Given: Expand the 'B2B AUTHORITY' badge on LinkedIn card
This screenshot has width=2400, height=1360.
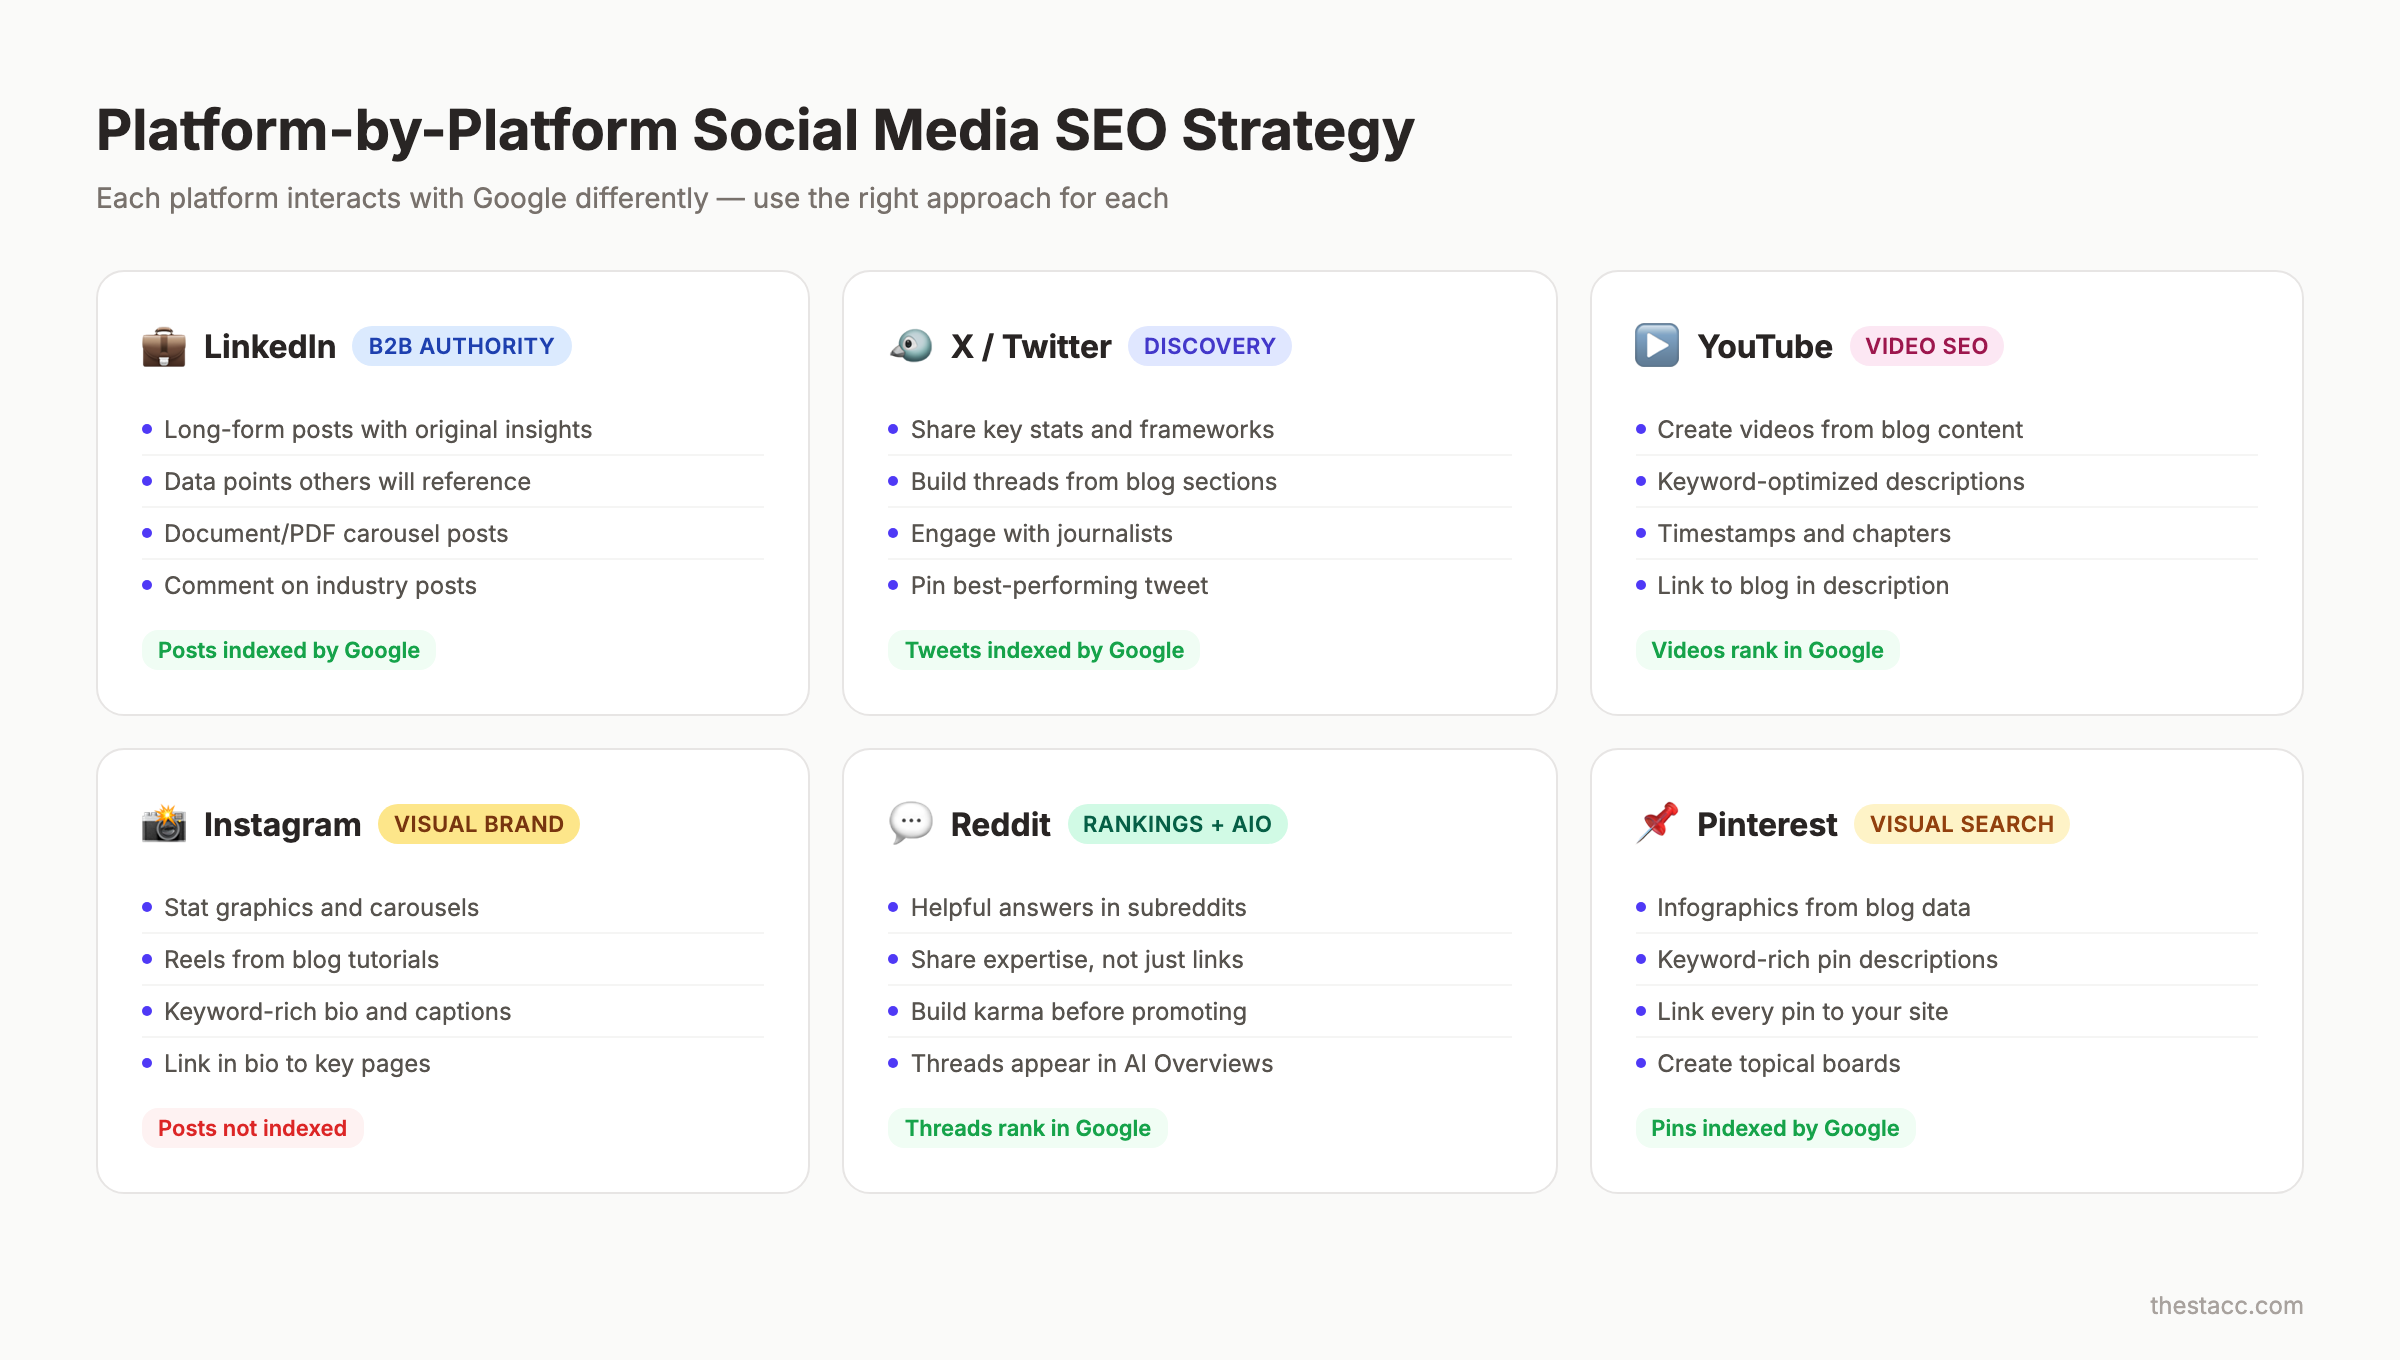Looking at the screenshot, I should [461, 346].
